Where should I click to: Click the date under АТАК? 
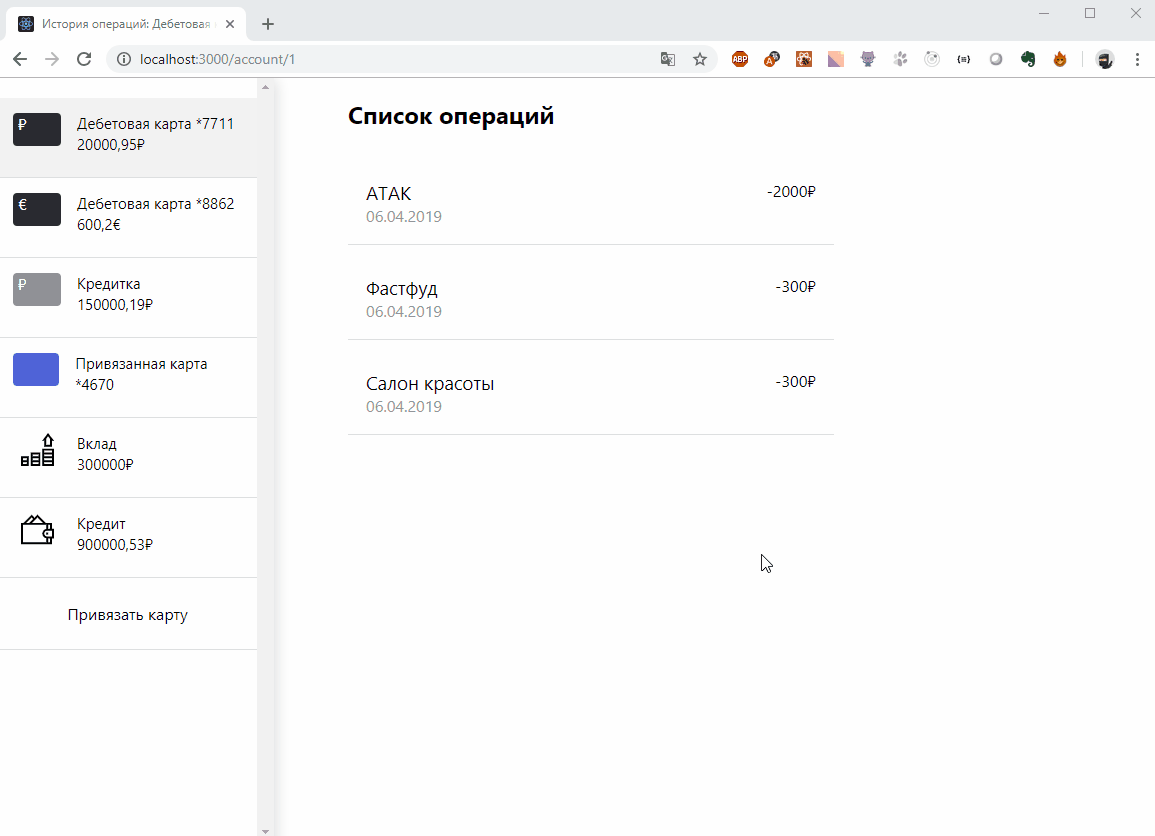coord(404,217)
